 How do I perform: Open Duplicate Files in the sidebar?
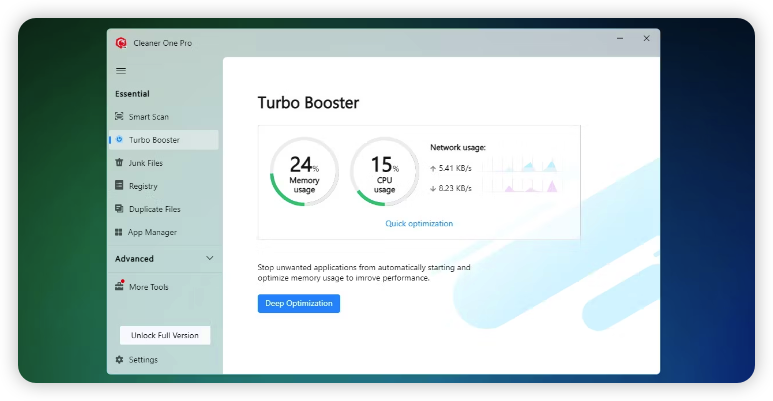155,209
